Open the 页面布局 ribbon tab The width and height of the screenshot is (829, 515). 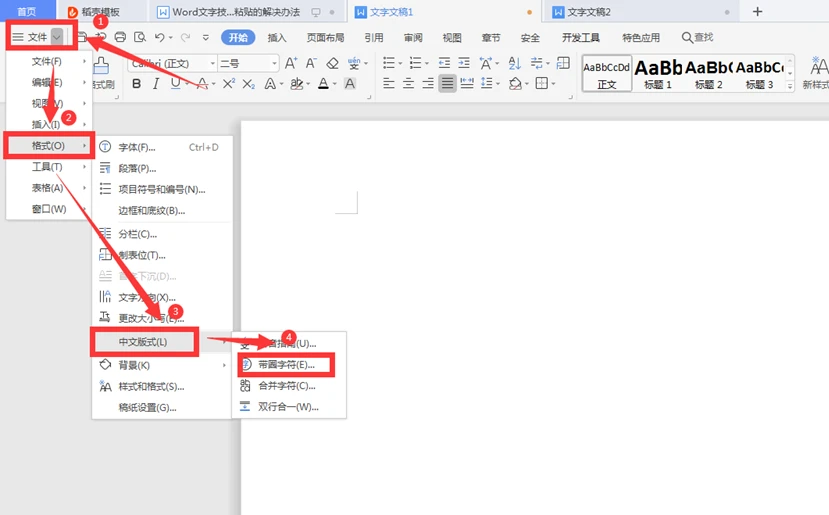click(325, 38)
